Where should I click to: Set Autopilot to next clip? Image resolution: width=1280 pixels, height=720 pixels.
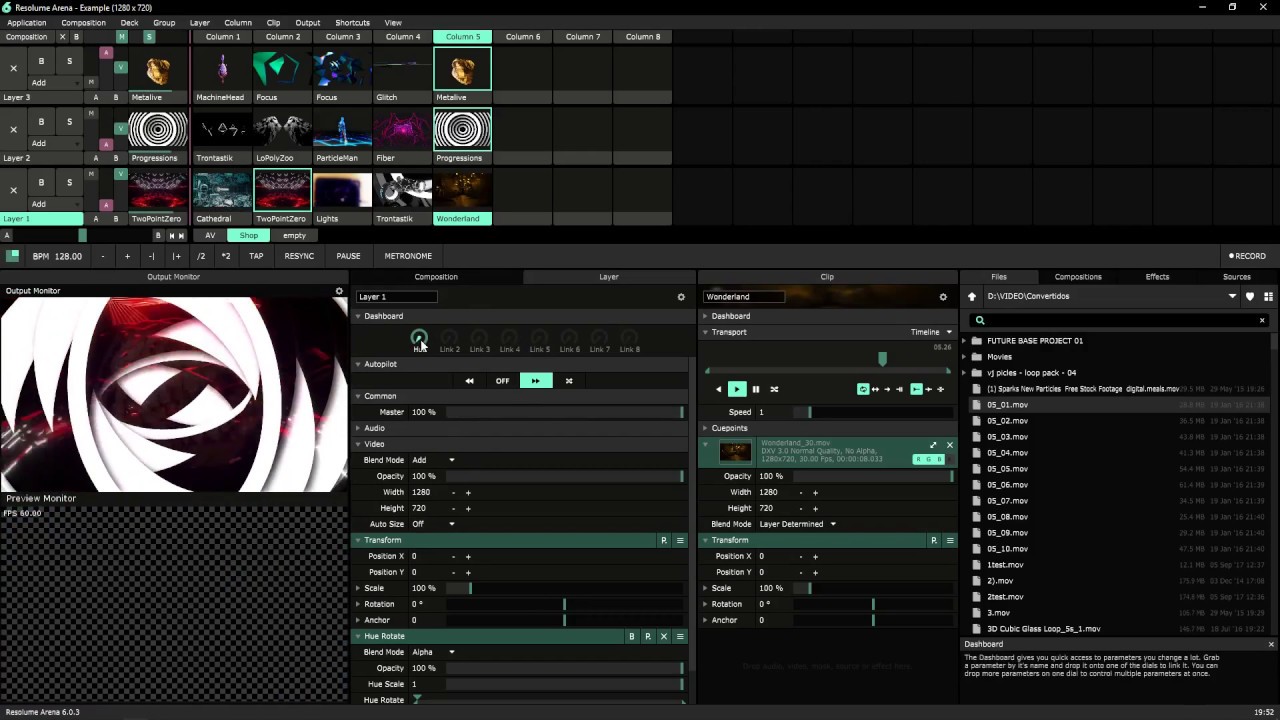tap(535, 381)
